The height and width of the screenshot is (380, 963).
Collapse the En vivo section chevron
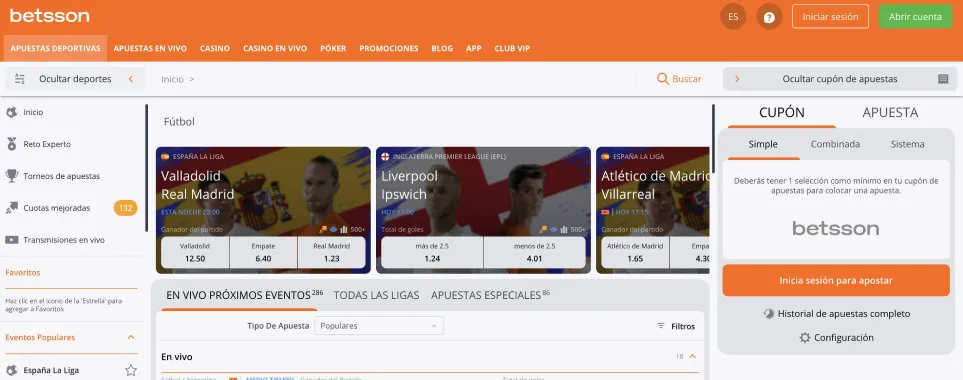point(692,357)
